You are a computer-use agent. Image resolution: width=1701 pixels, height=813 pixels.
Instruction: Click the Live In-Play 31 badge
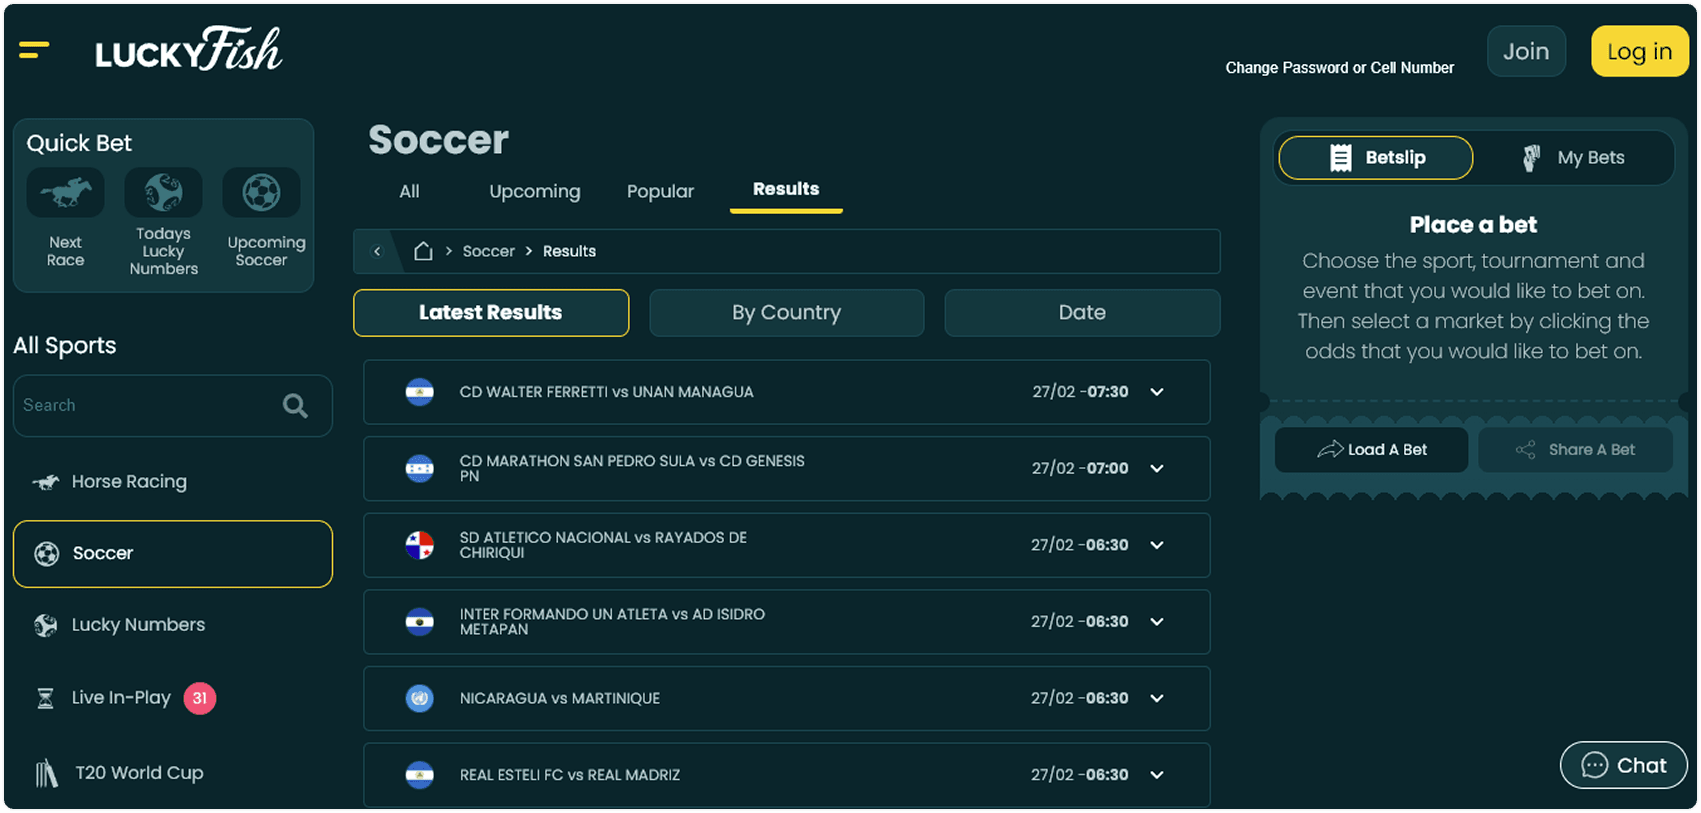click(200, 698)
